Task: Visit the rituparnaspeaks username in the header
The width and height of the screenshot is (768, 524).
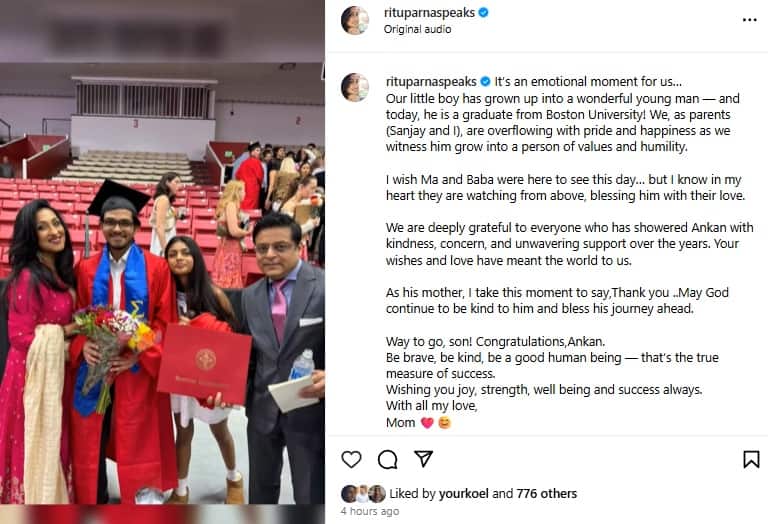Action: coord(429,13)
